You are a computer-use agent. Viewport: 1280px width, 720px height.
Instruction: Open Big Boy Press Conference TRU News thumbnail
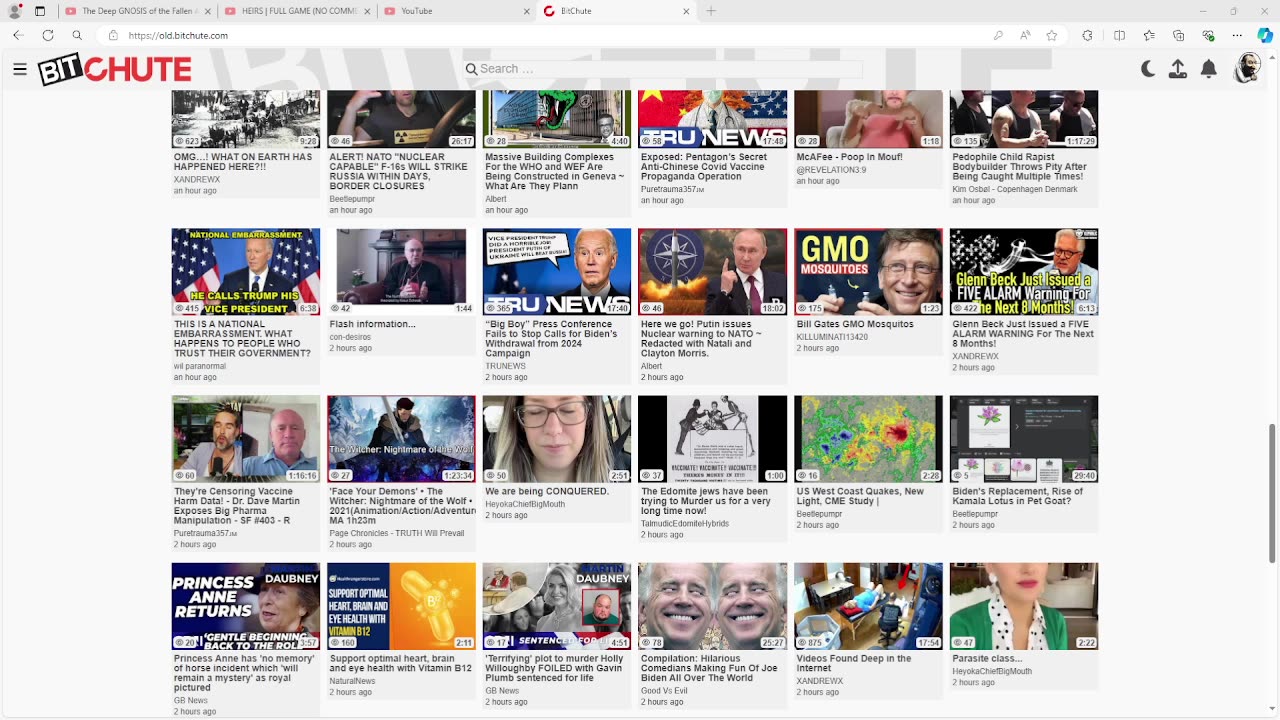coord(557,272)
